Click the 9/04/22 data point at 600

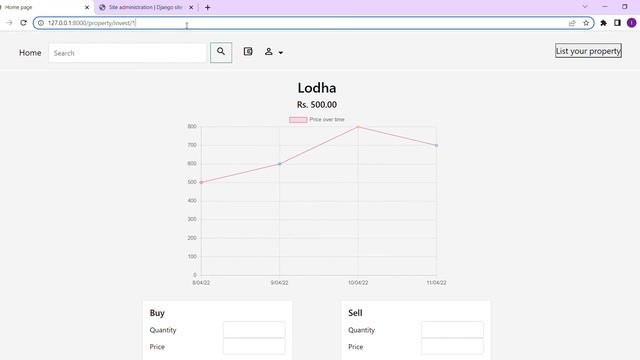click(280, 164)
